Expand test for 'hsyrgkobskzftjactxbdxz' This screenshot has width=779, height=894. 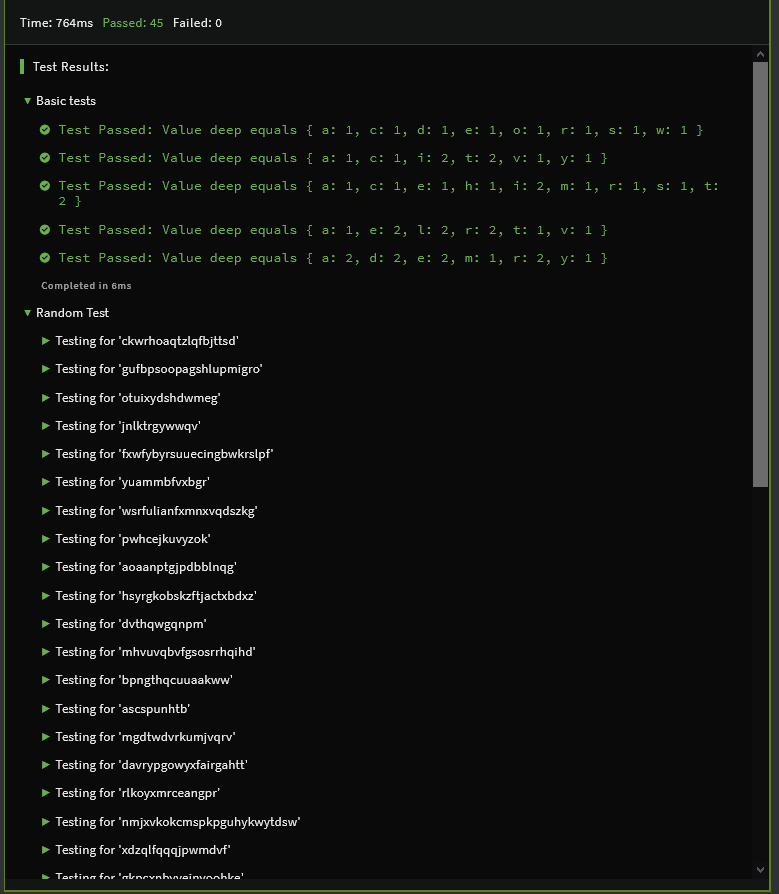click(46, 596)
